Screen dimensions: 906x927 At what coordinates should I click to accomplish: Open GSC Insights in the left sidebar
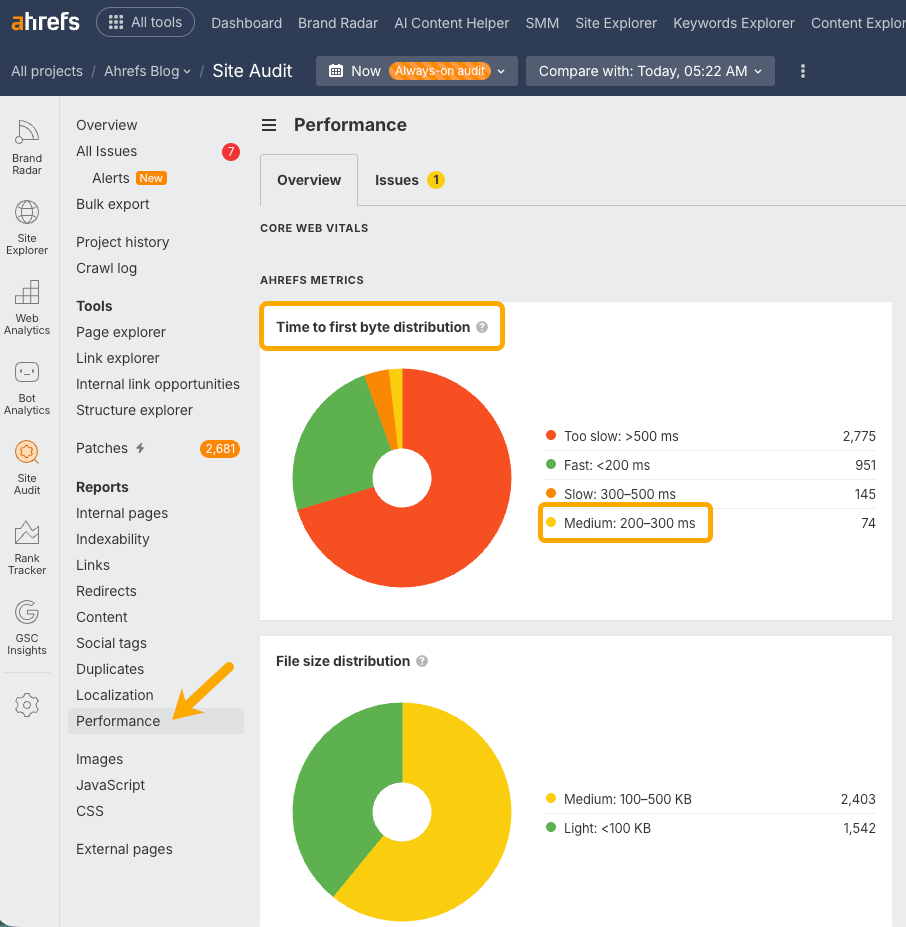(27, 627)
